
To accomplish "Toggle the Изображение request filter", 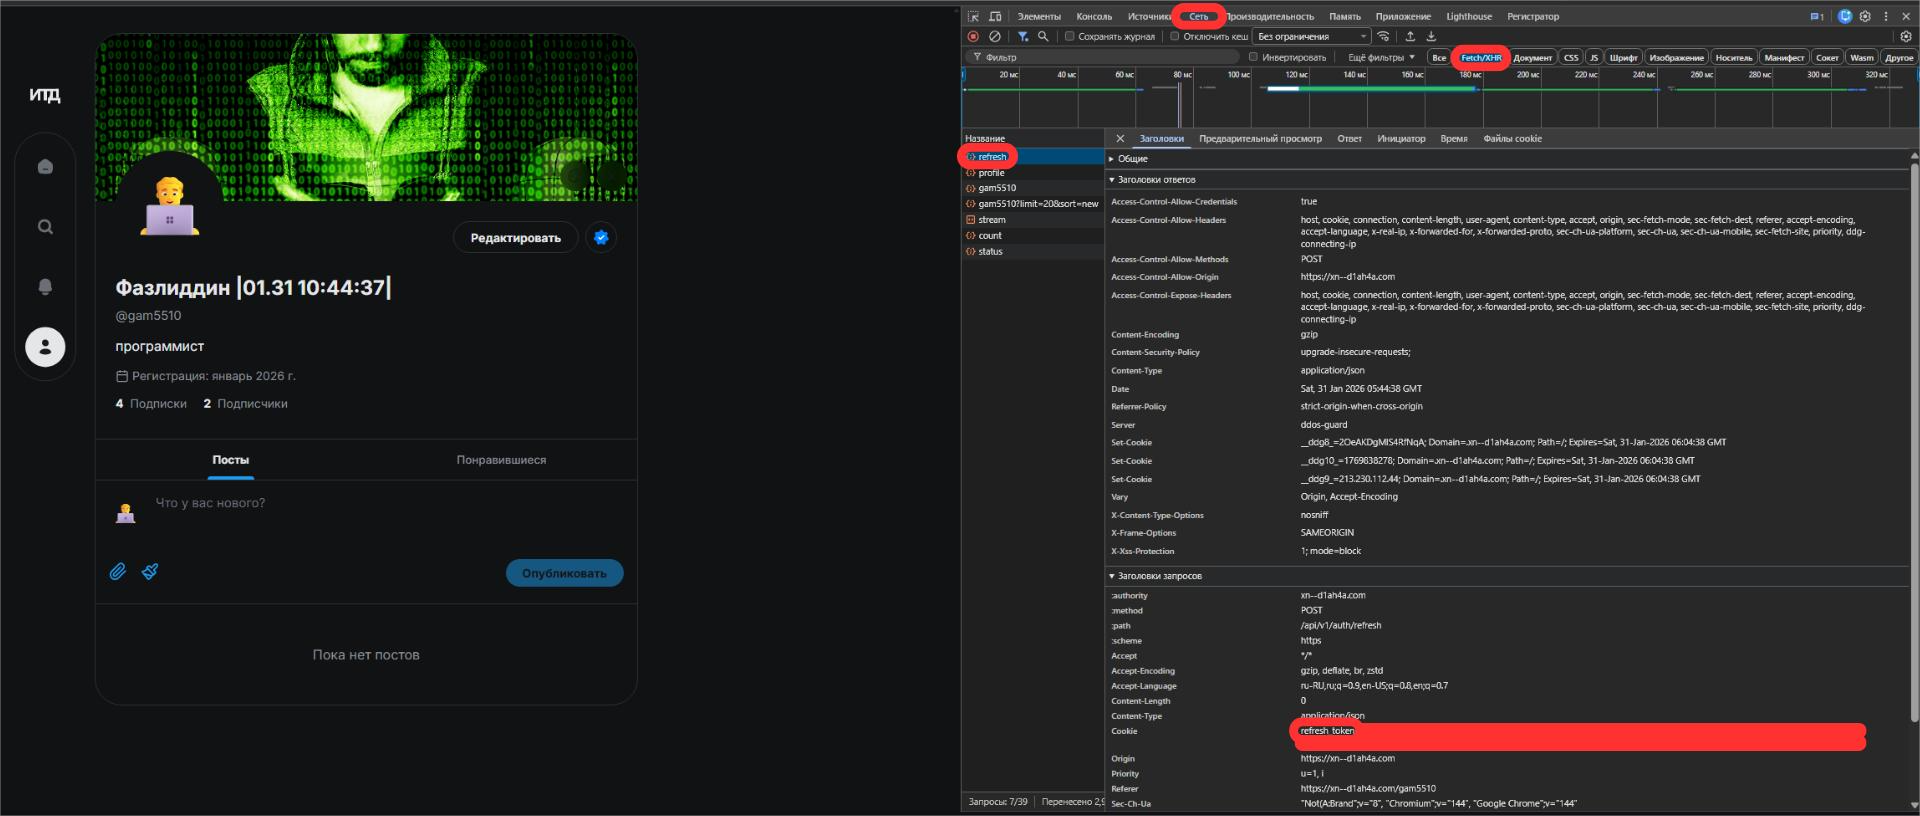I will 1676,57.
